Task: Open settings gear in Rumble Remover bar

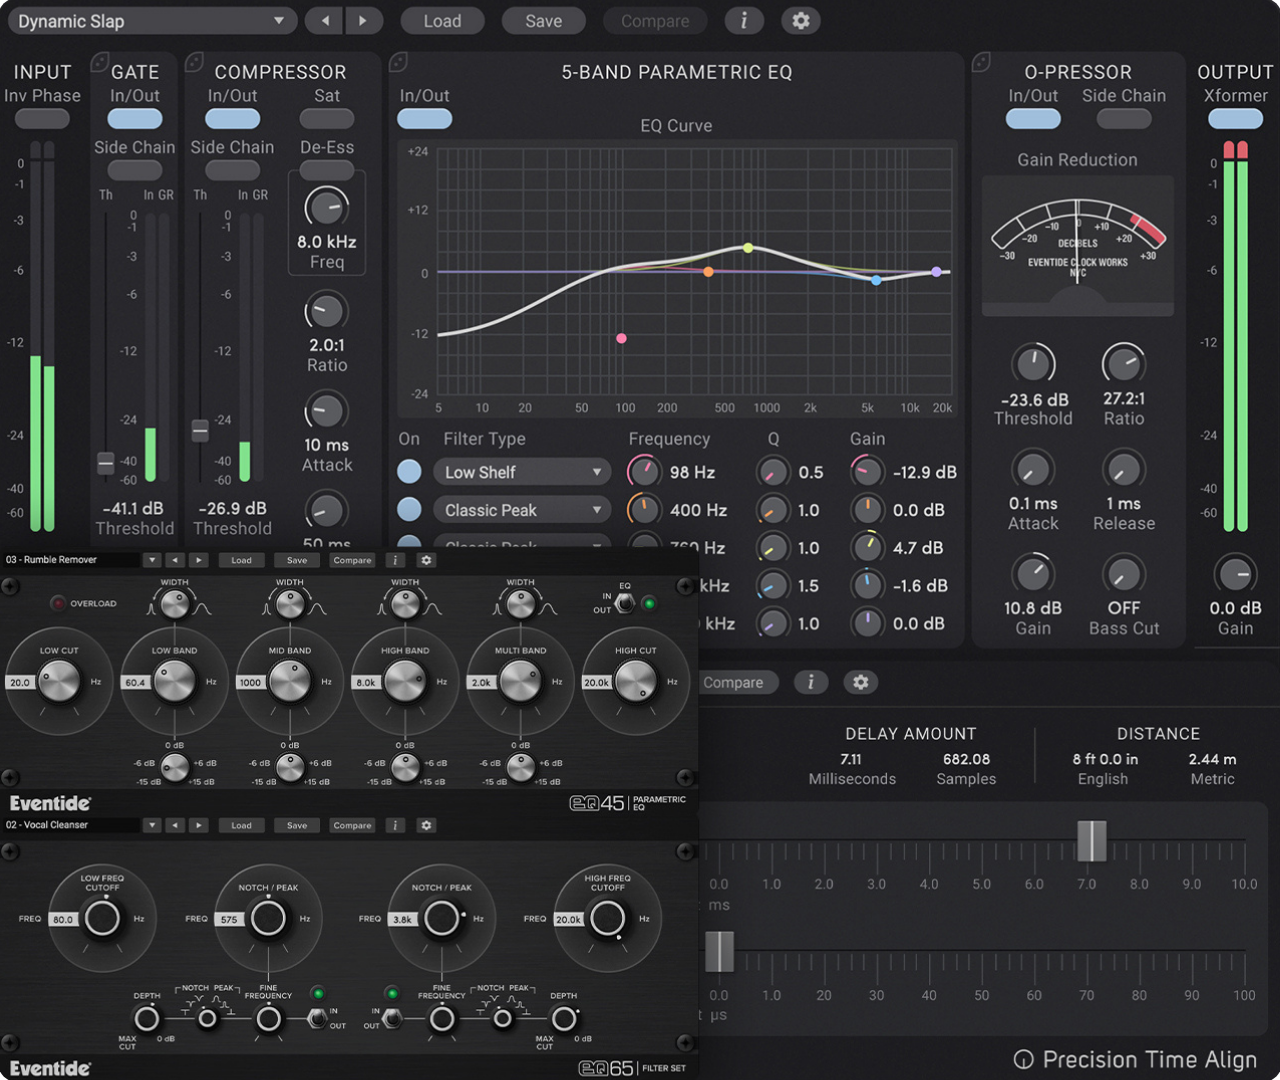Action: 426,560
